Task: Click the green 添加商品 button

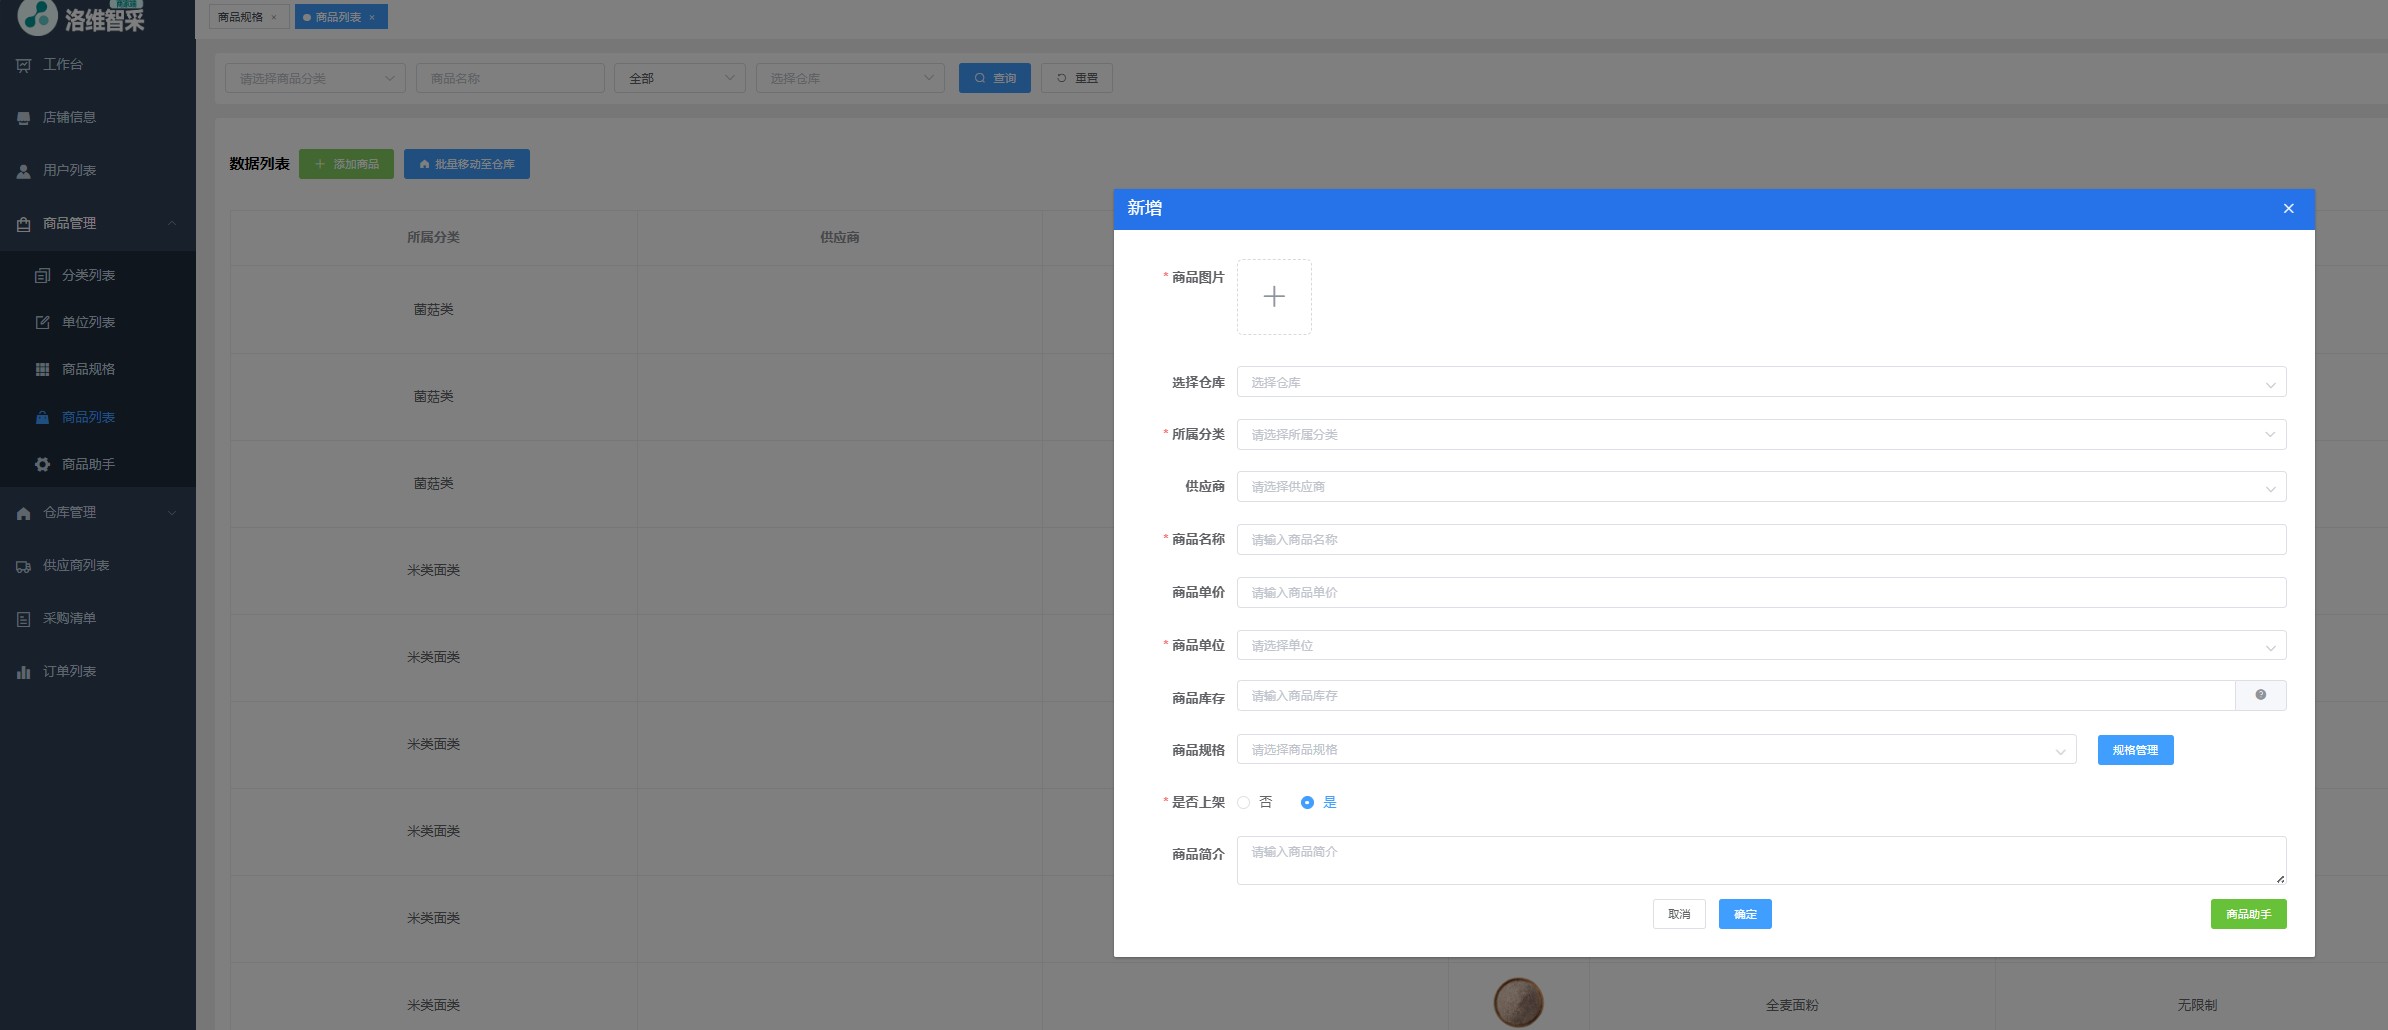Action: (346, 164)
